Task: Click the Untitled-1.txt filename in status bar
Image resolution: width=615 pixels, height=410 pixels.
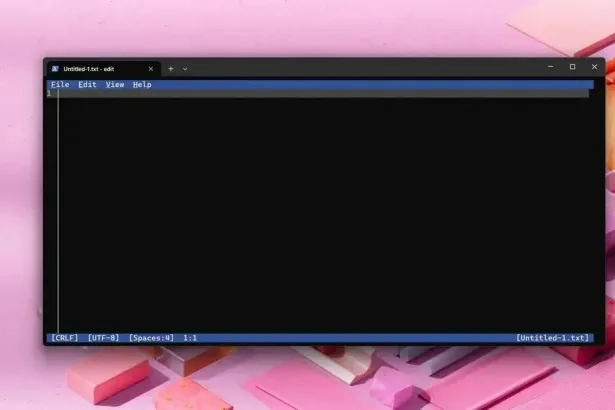Action: pos(553,338)
